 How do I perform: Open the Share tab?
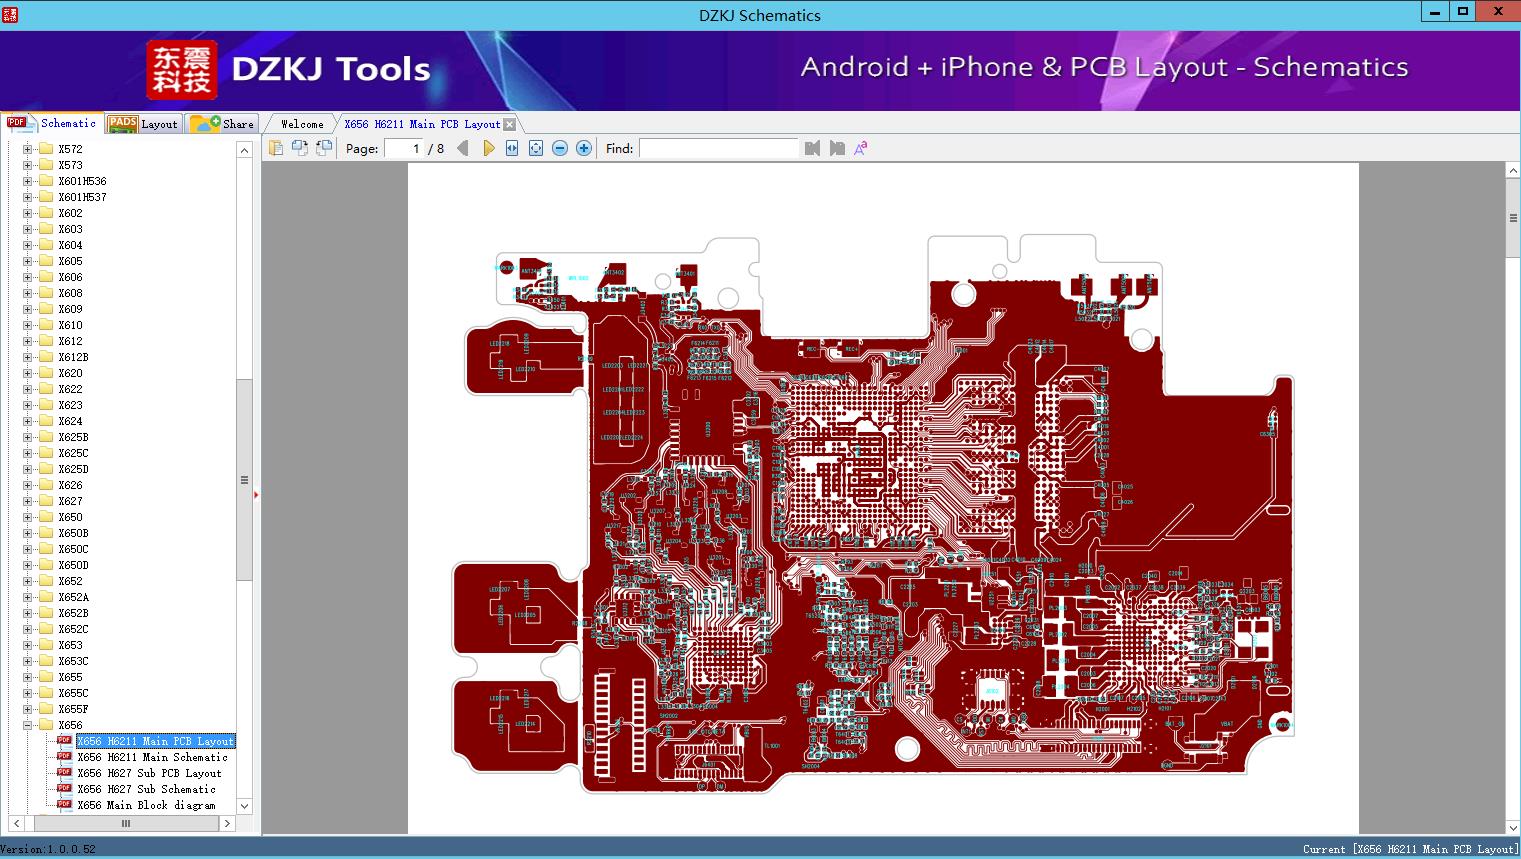(223, 124)
